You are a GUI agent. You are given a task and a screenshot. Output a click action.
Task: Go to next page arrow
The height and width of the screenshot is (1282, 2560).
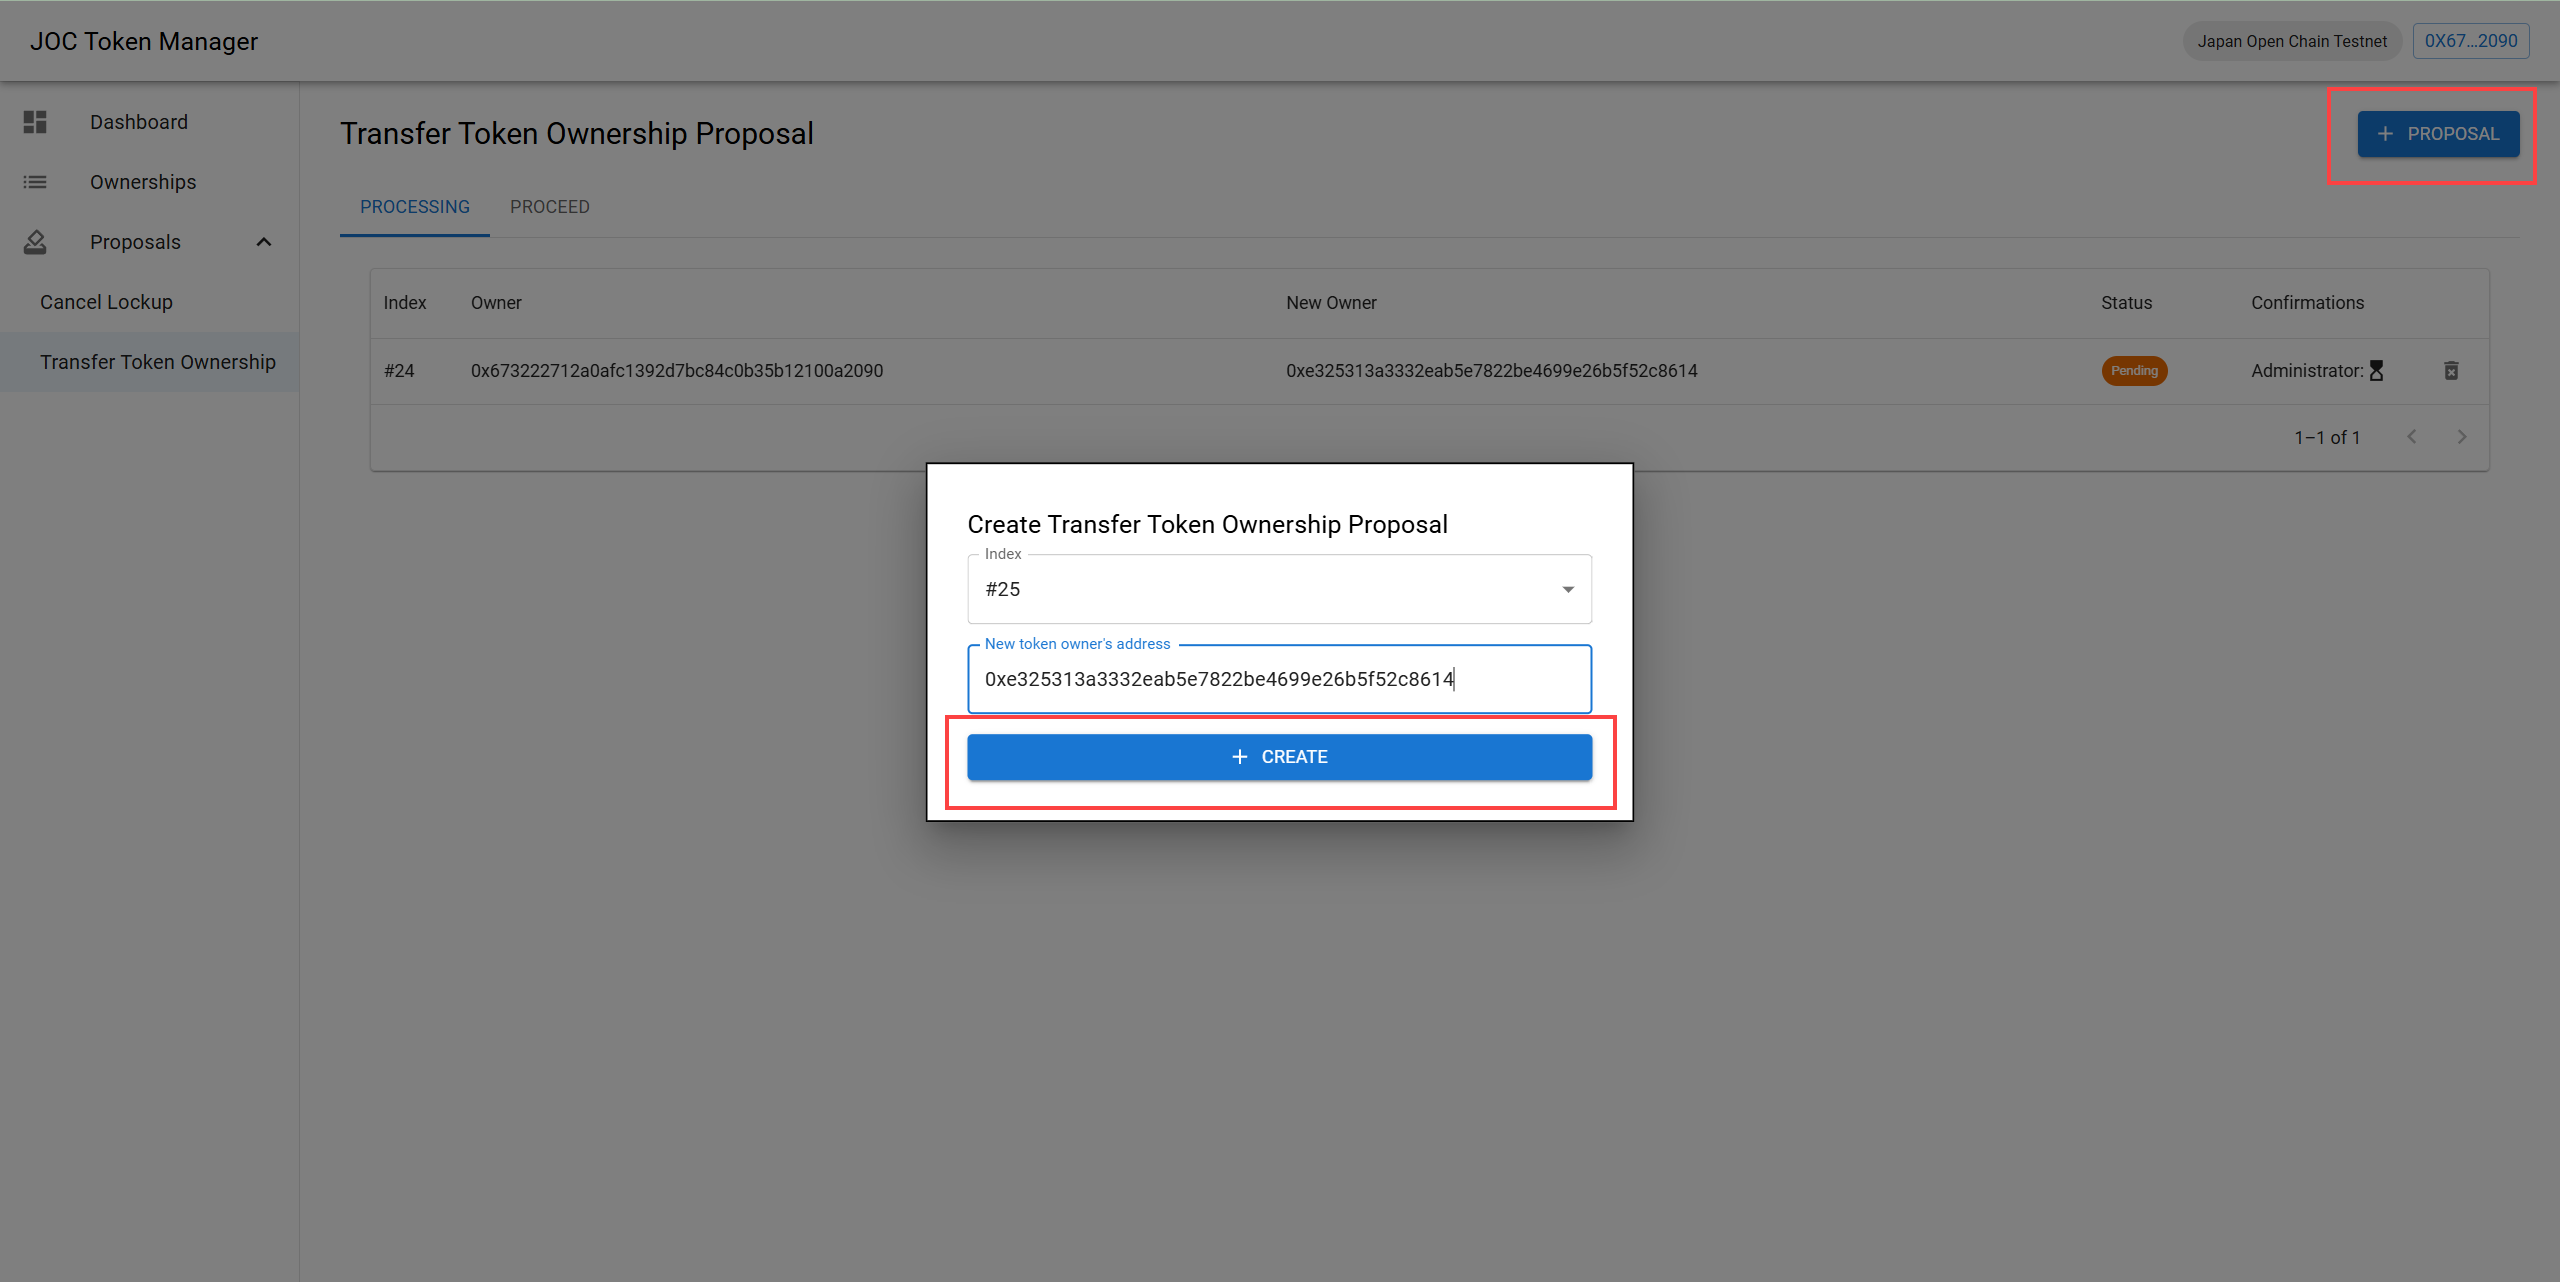(x=2462, y=437)
